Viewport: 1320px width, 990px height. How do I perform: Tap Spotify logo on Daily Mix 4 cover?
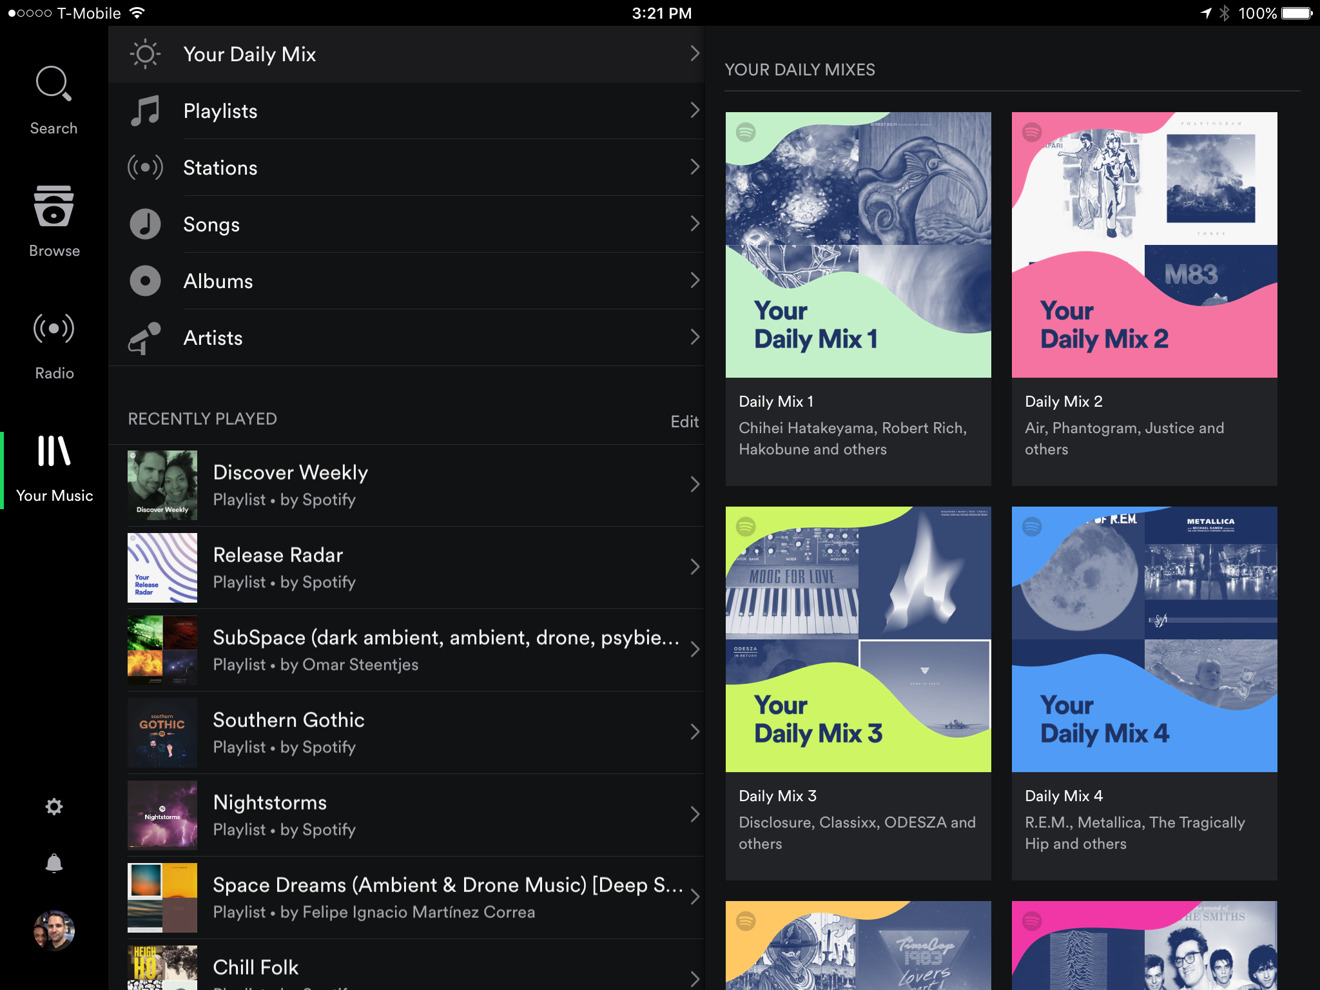(x=1032, y=526)
